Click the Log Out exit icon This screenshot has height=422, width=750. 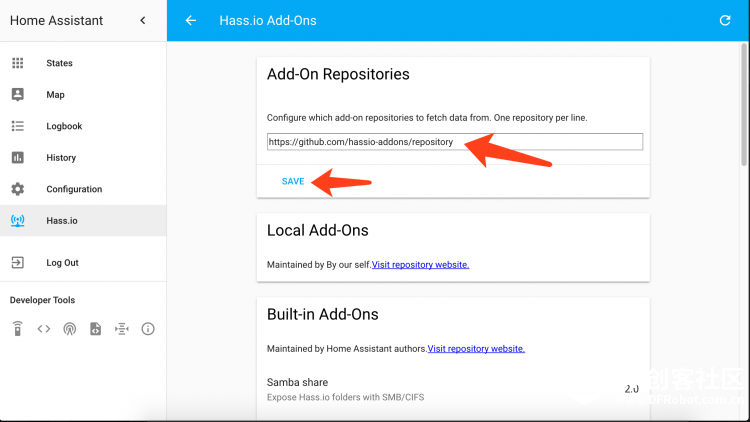(18, 263)
